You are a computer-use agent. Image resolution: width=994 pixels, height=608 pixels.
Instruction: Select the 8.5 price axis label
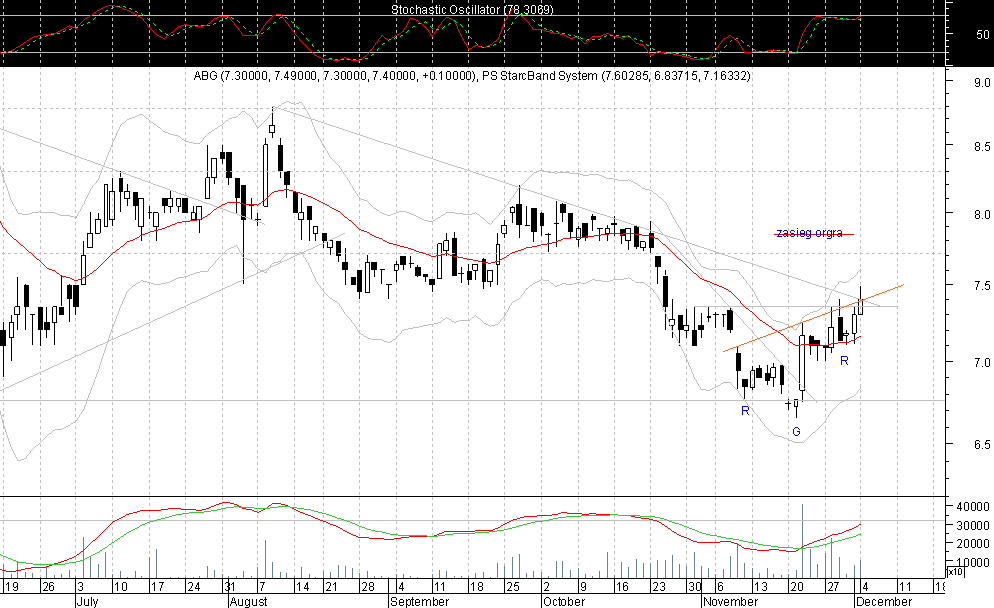[982, 147]
